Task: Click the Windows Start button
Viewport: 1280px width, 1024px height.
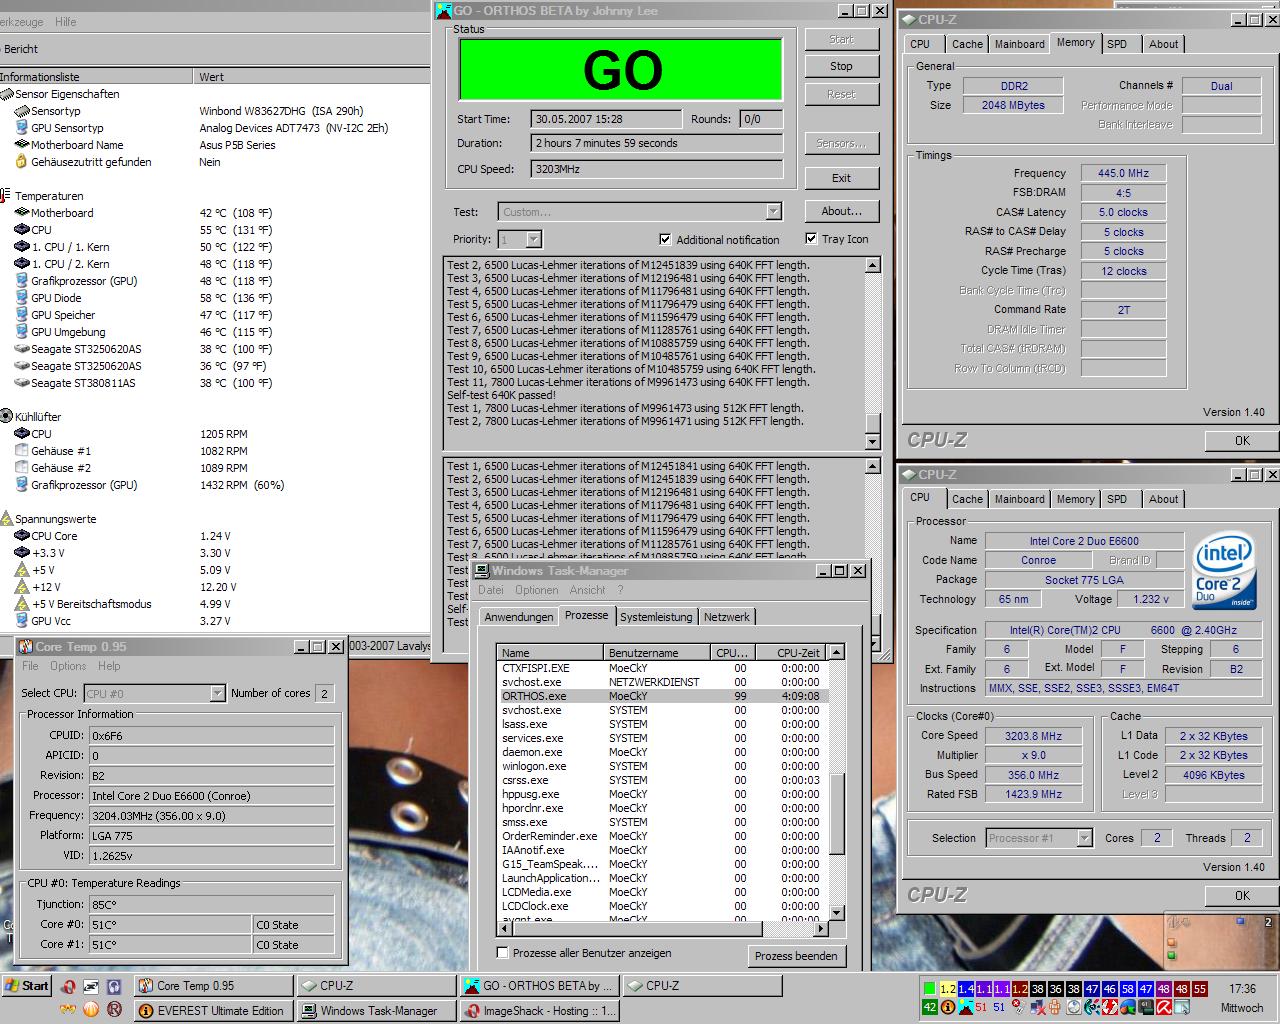Action: pos(28,986)
